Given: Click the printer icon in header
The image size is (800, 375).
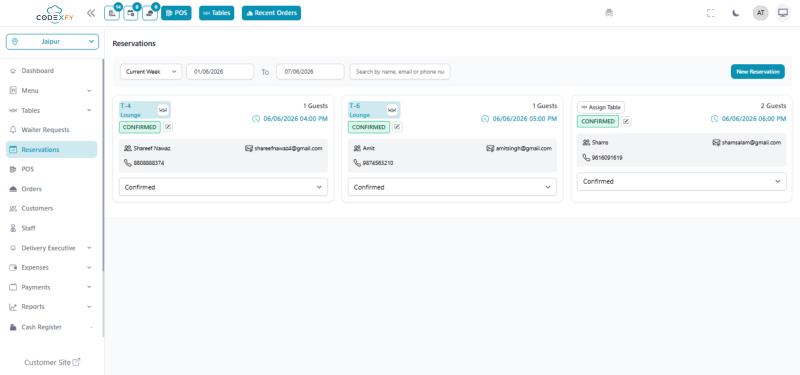Looking at the screenshot, I should [x=609, y=13].
